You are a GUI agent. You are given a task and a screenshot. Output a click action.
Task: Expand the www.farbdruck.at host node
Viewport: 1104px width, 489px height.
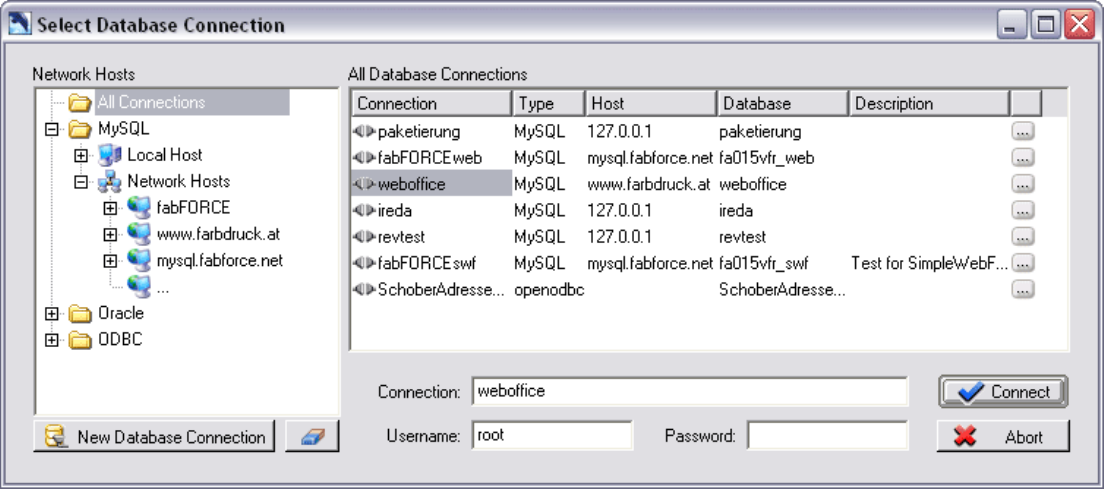pyautogui.click(x=110, y=234)
